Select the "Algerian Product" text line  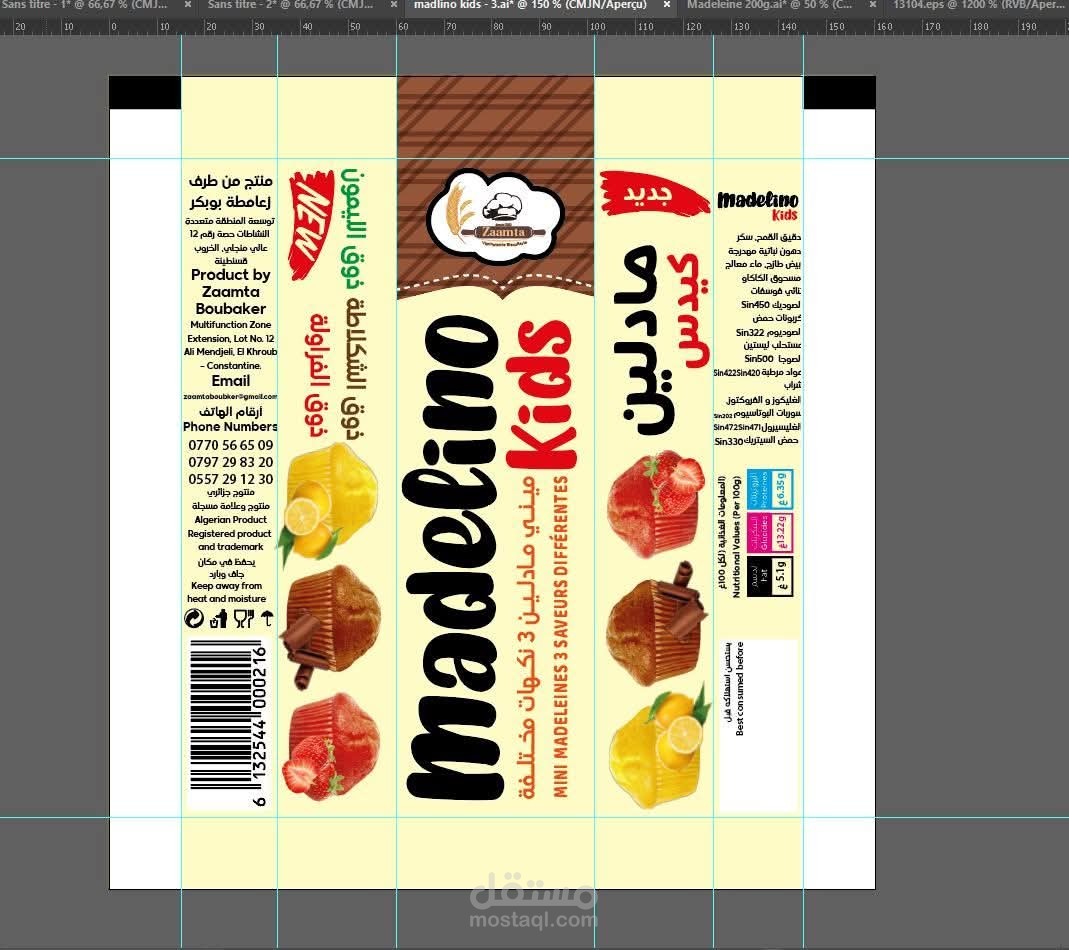coord(230,520)
